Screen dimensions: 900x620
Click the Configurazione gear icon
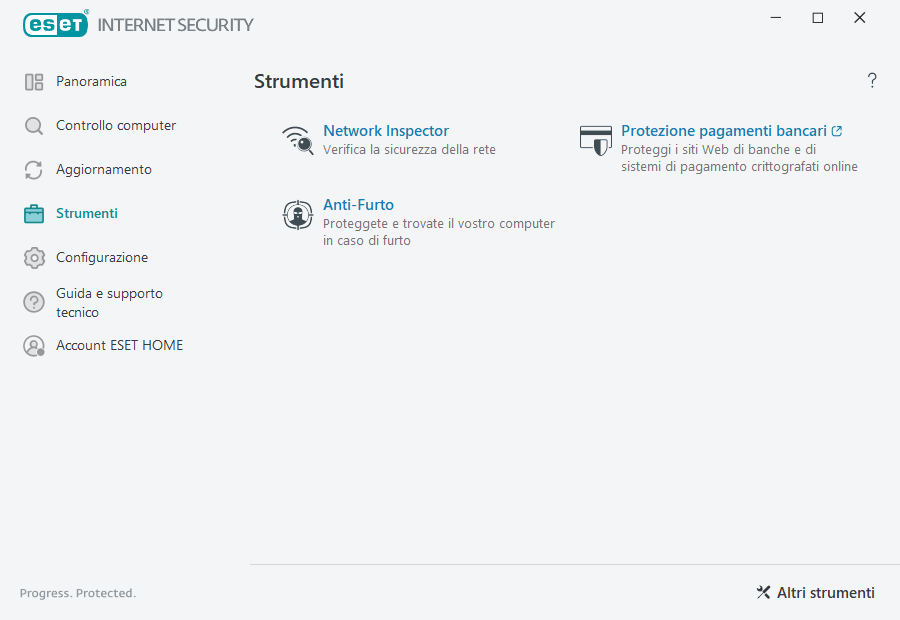tap(34, 257)
